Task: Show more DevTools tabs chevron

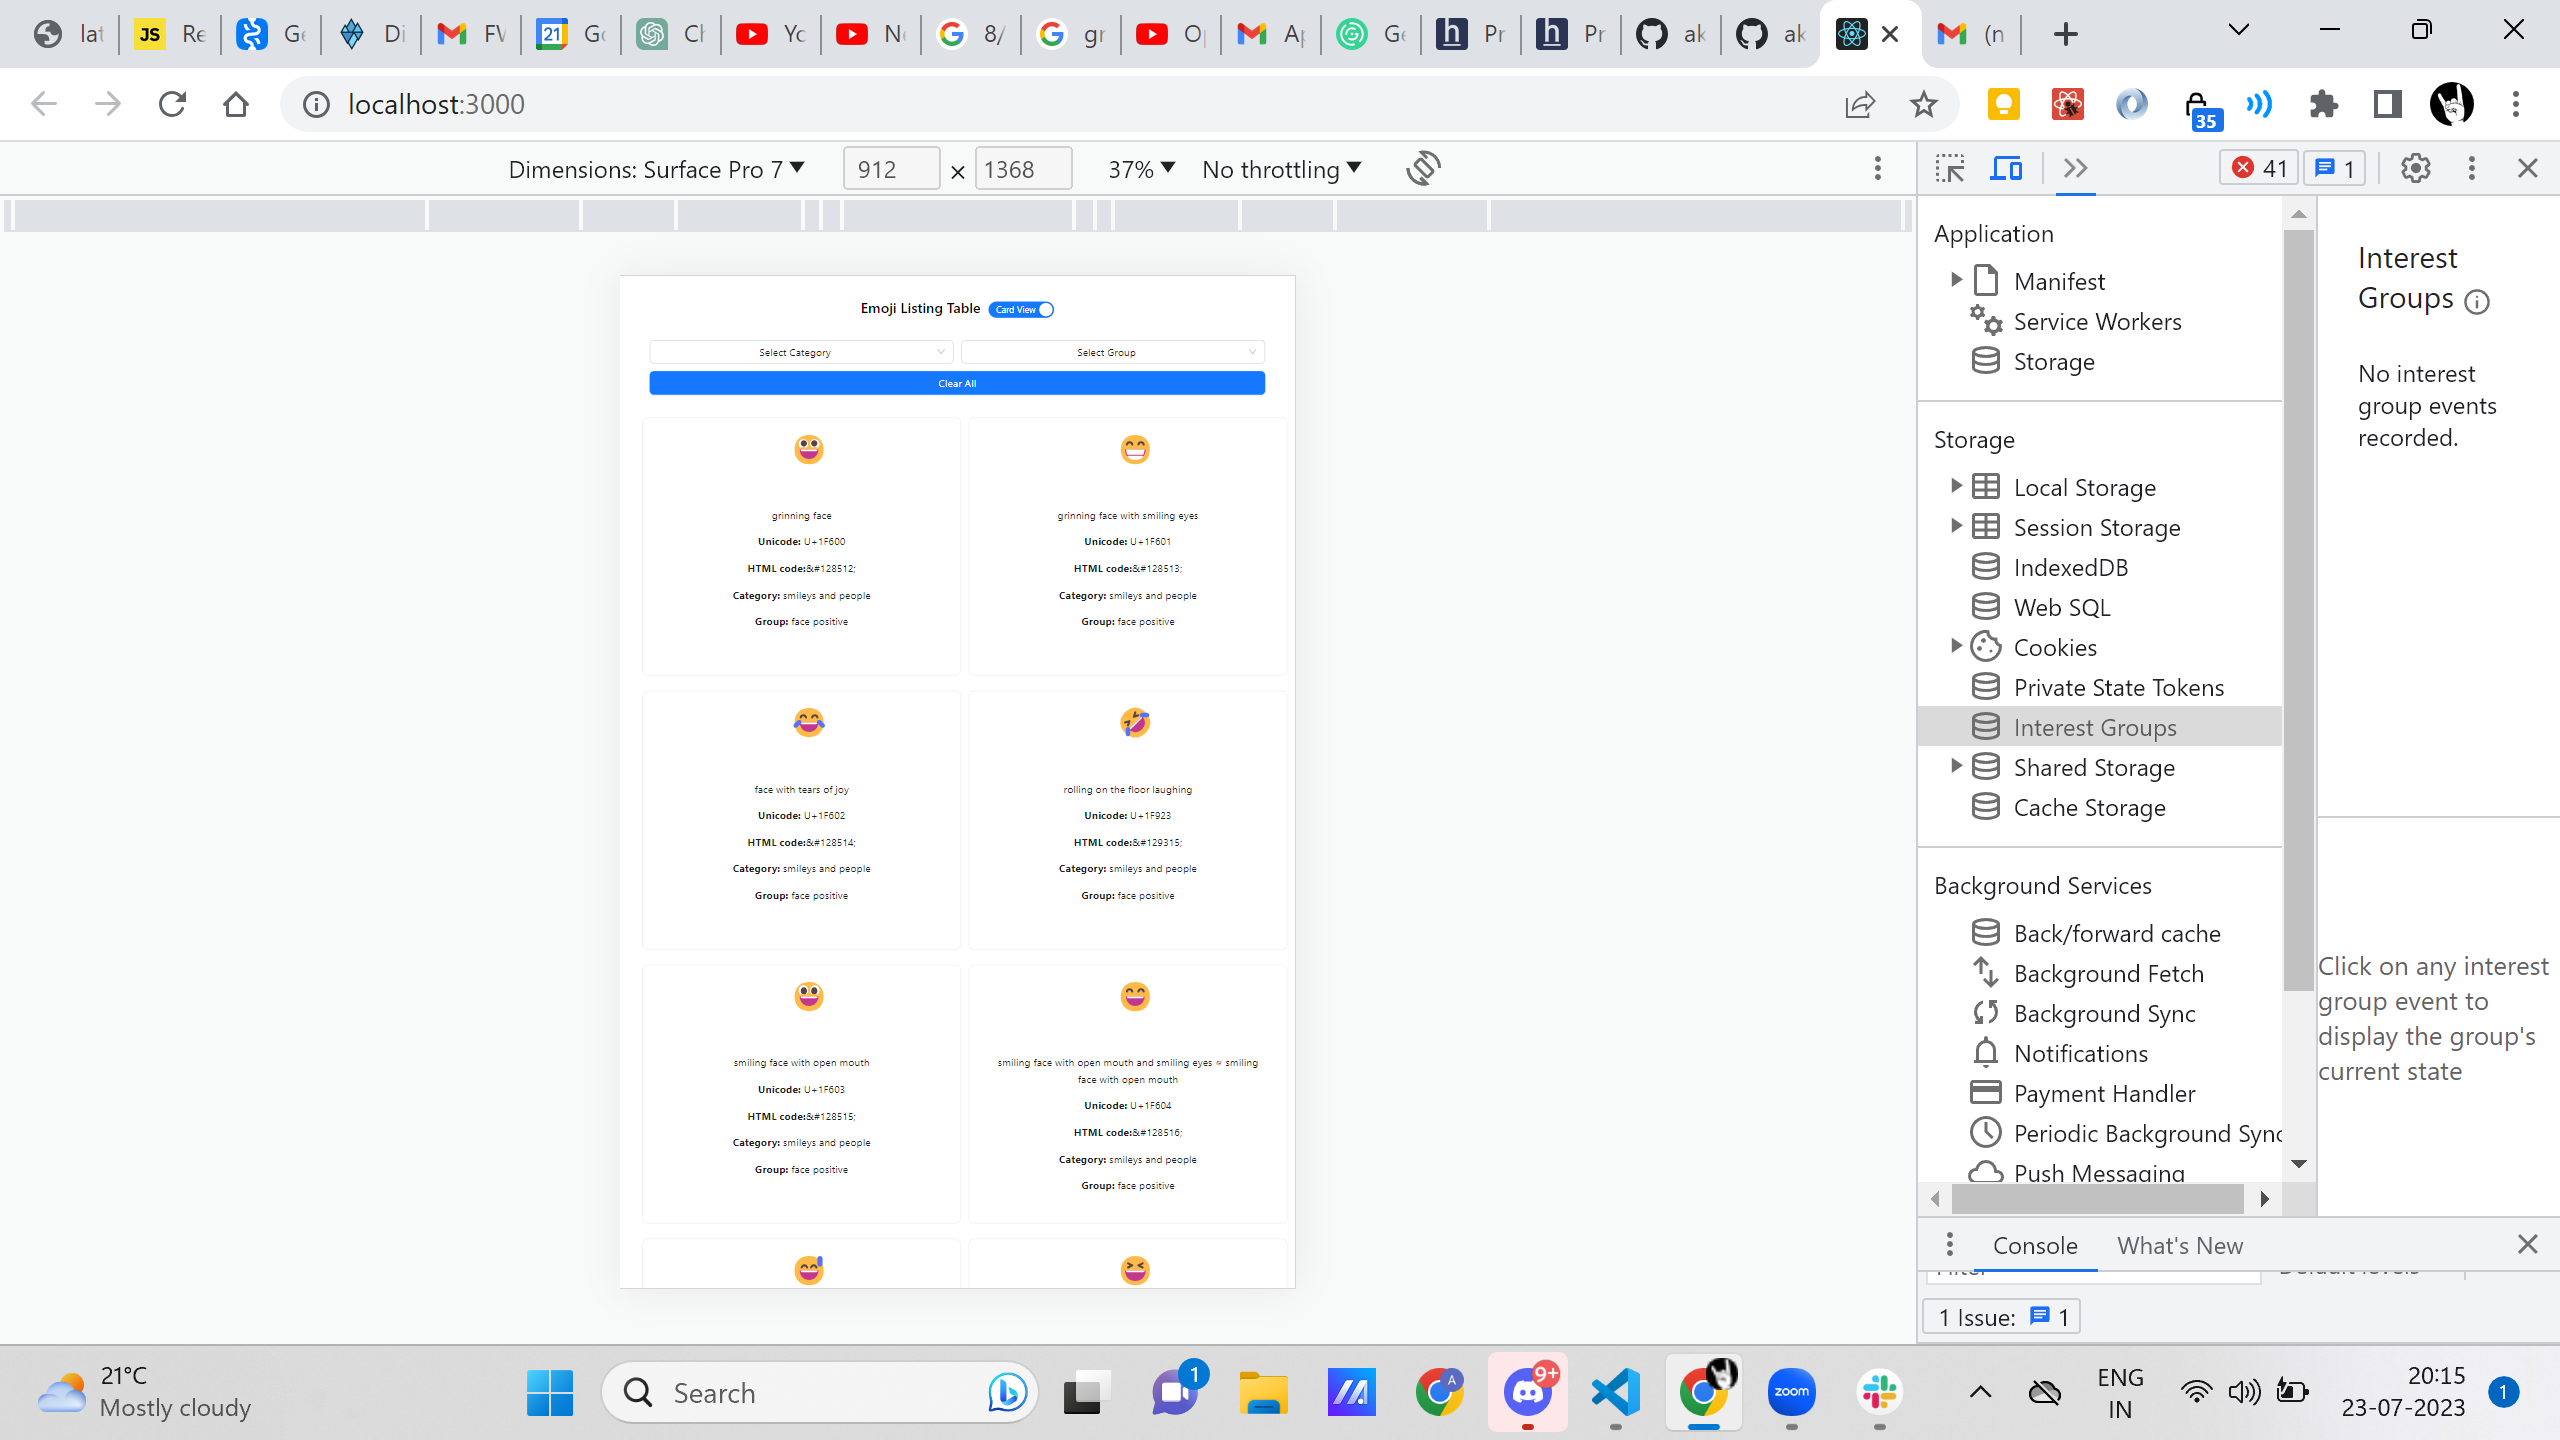Action: [2075, 168]
